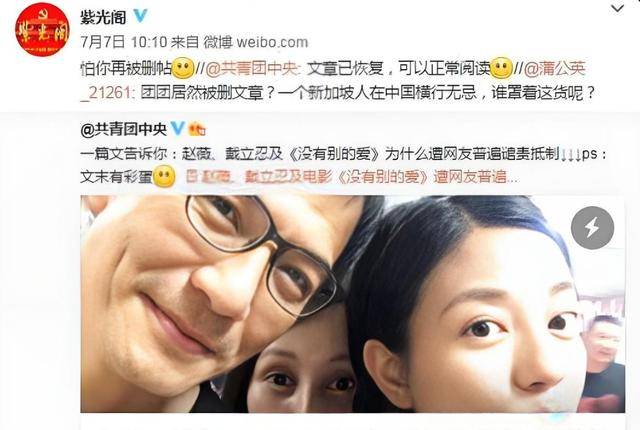Click the 《没有别的爱》 post text
The image size is (640, 430).
coord(336,154)
